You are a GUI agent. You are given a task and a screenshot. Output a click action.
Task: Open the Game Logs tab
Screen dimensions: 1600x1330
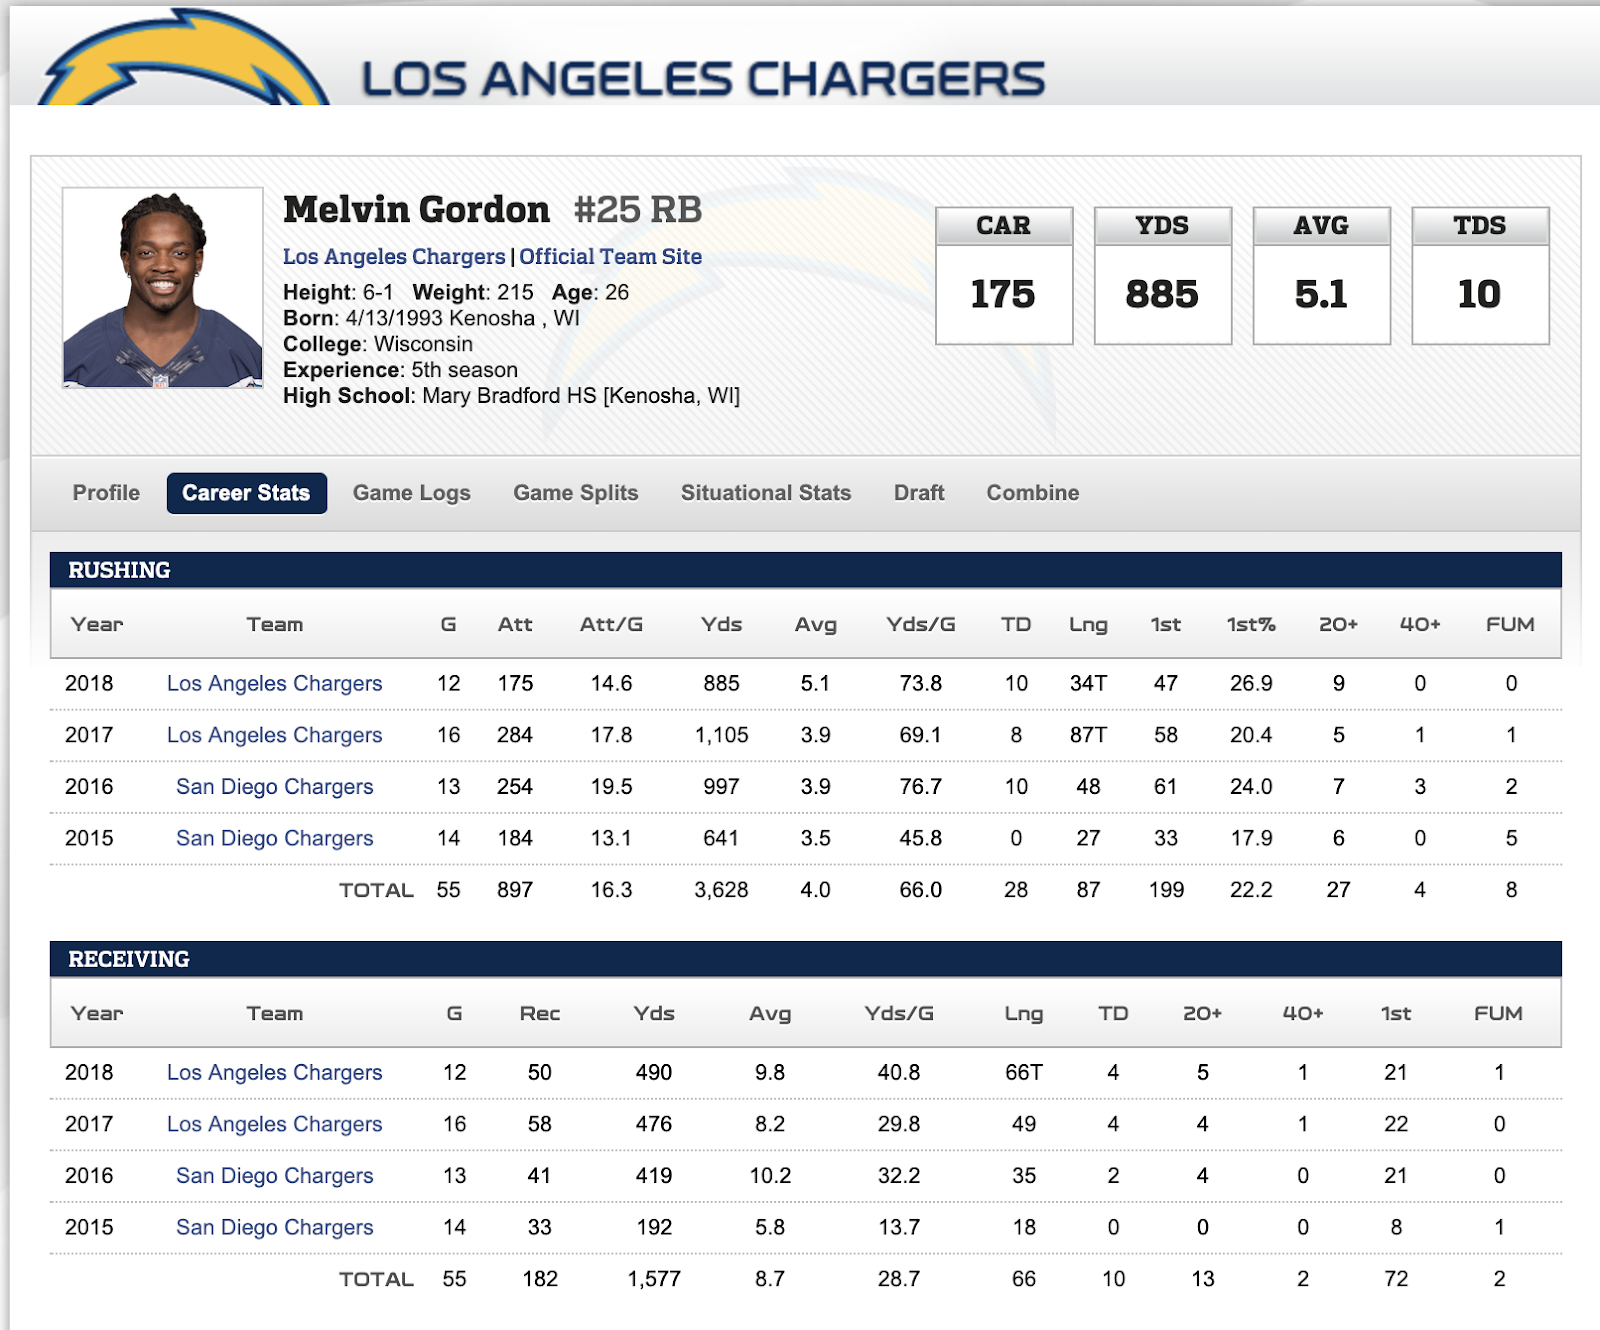pos(412,493)
